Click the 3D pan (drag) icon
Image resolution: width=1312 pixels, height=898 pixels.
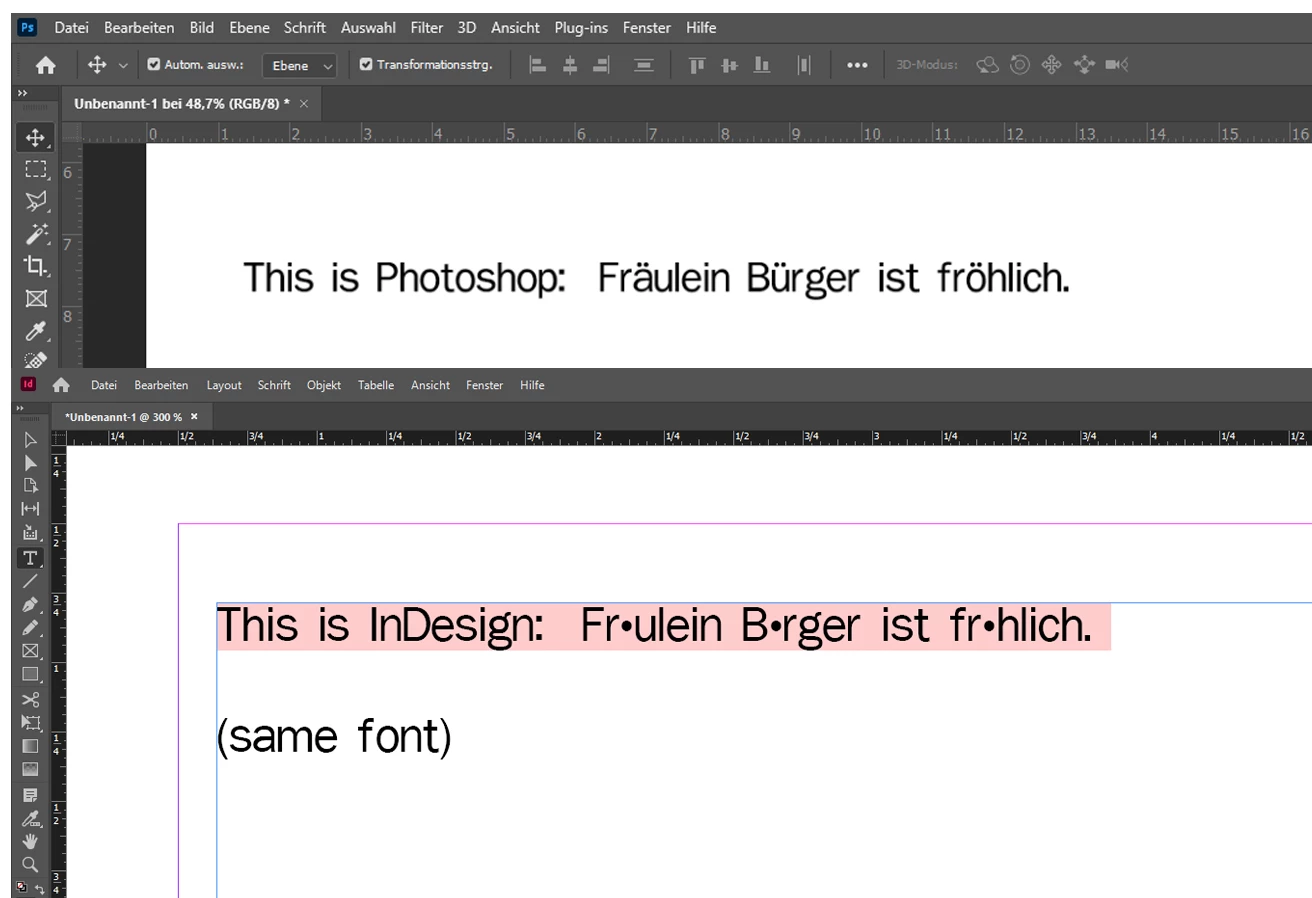pos(1051,65)
